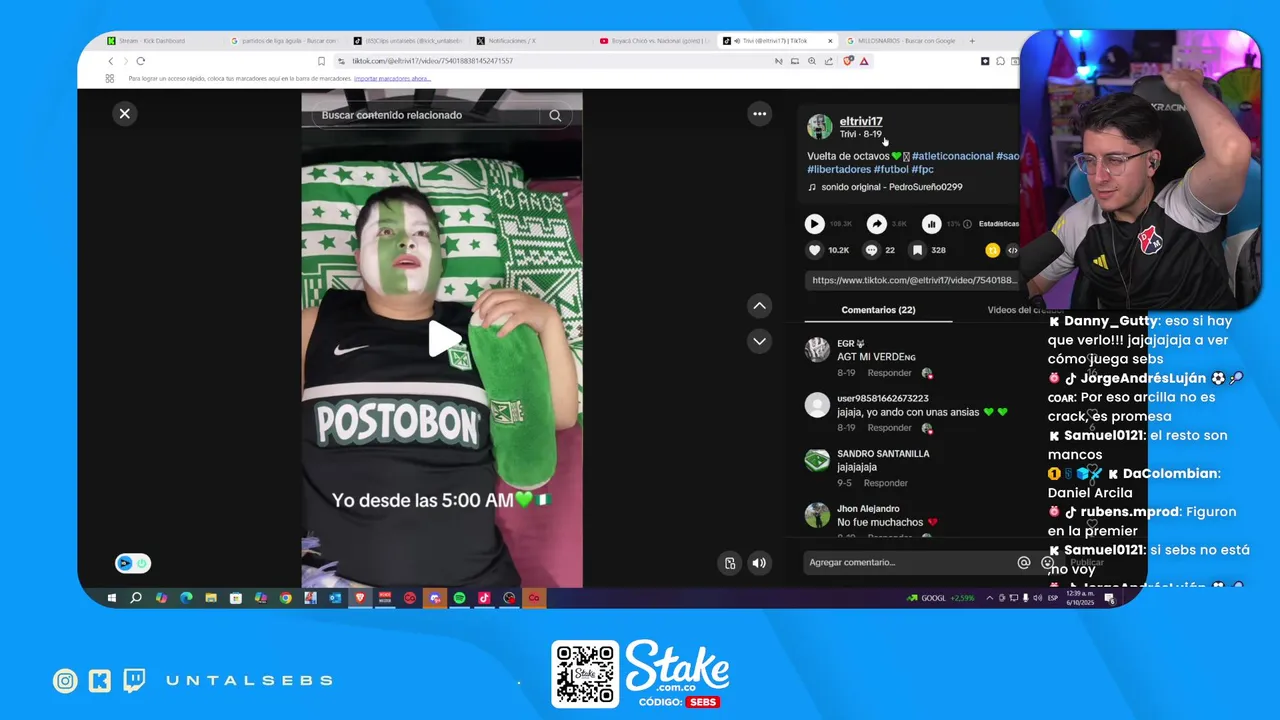The height and width of the screenshot is (720, 1280).
Task: Open Jhon Alejandro's commenter avatar
Action: pos(817,515)
